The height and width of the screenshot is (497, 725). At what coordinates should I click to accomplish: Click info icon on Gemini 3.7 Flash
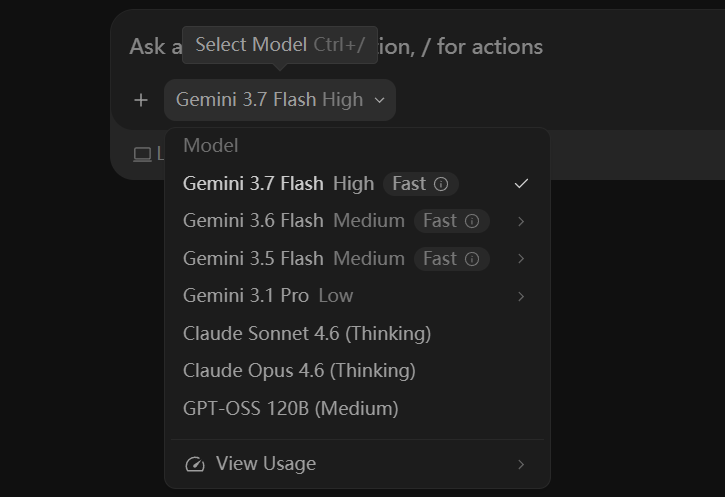tap(441, 184)
